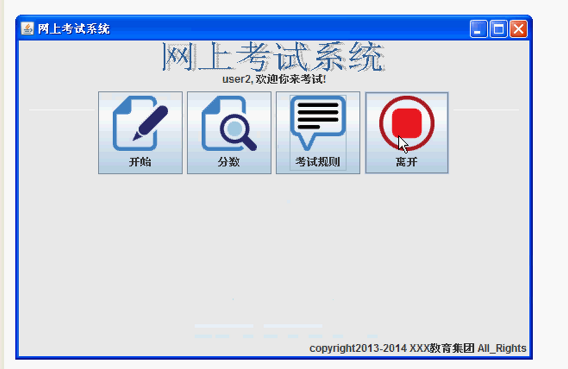Click the 离开 red stop button
This screenshot has height=369, width=568.
click(407, 133)
